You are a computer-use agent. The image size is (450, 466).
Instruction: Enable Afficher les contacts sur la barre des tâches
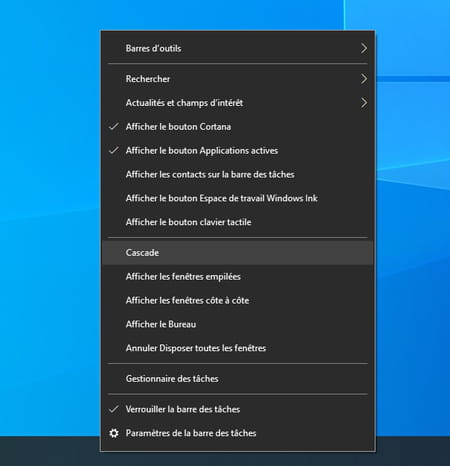point(238,174)
